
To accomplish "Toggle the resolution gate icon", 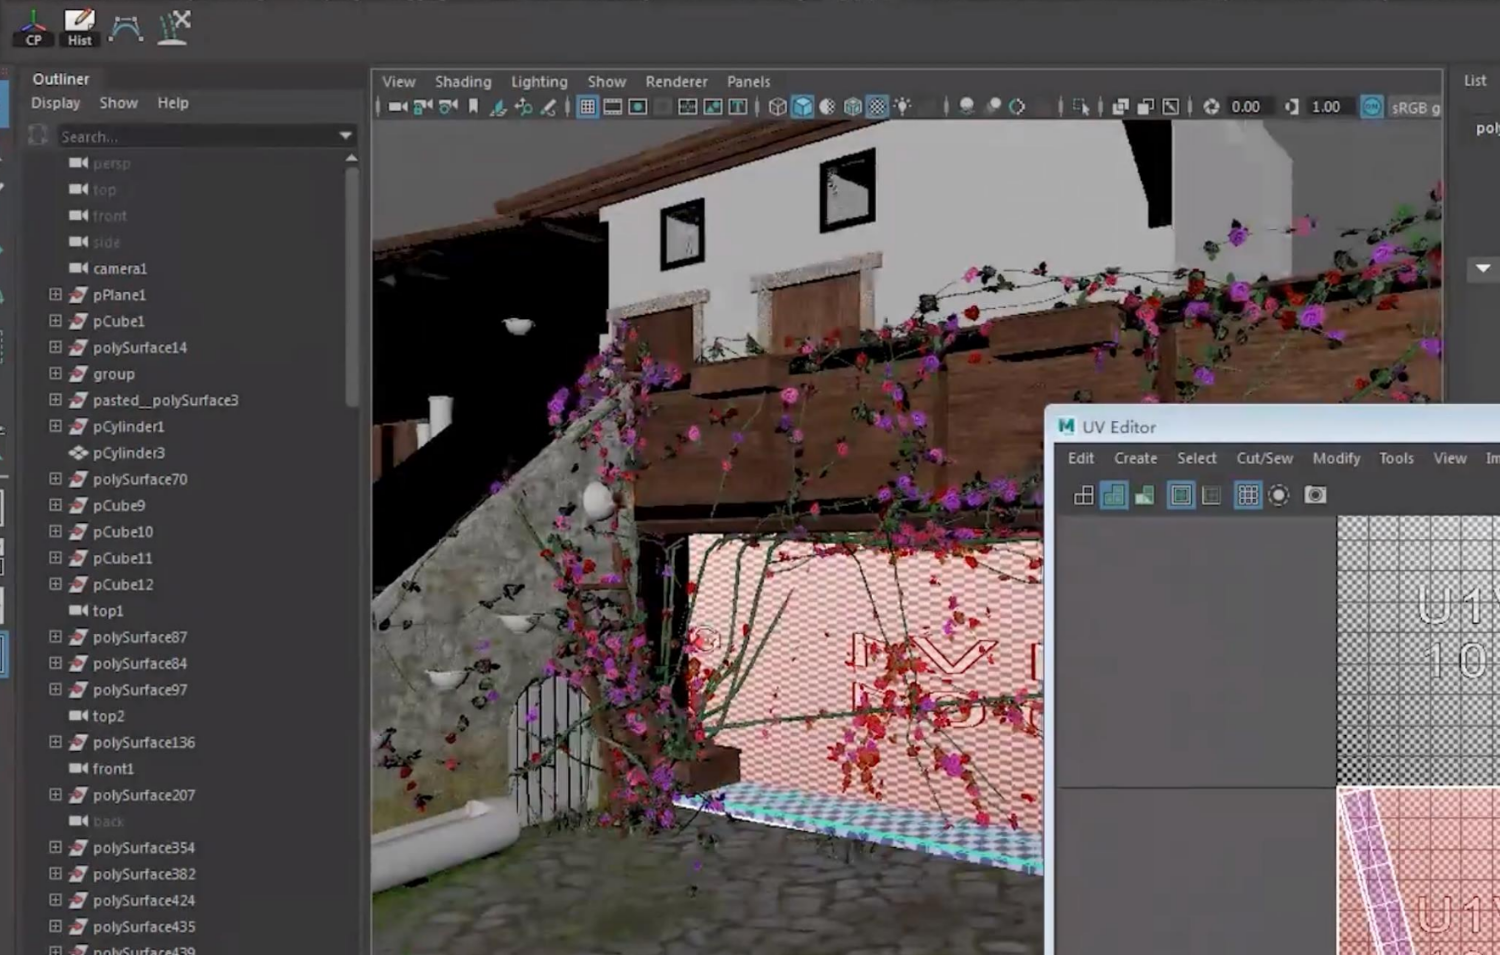I will click(638, 107).
